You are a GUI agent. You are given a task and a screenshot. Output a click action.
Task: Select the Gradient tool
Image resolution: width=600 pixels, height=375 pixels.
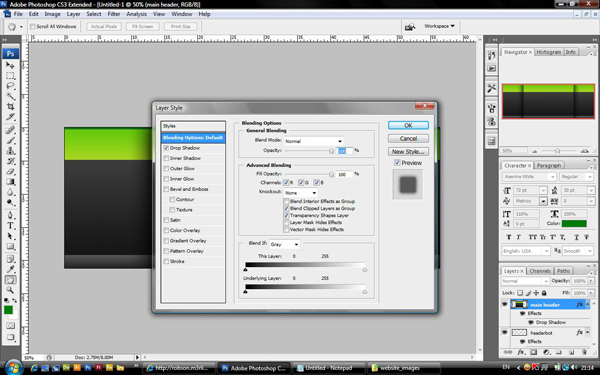10,182
